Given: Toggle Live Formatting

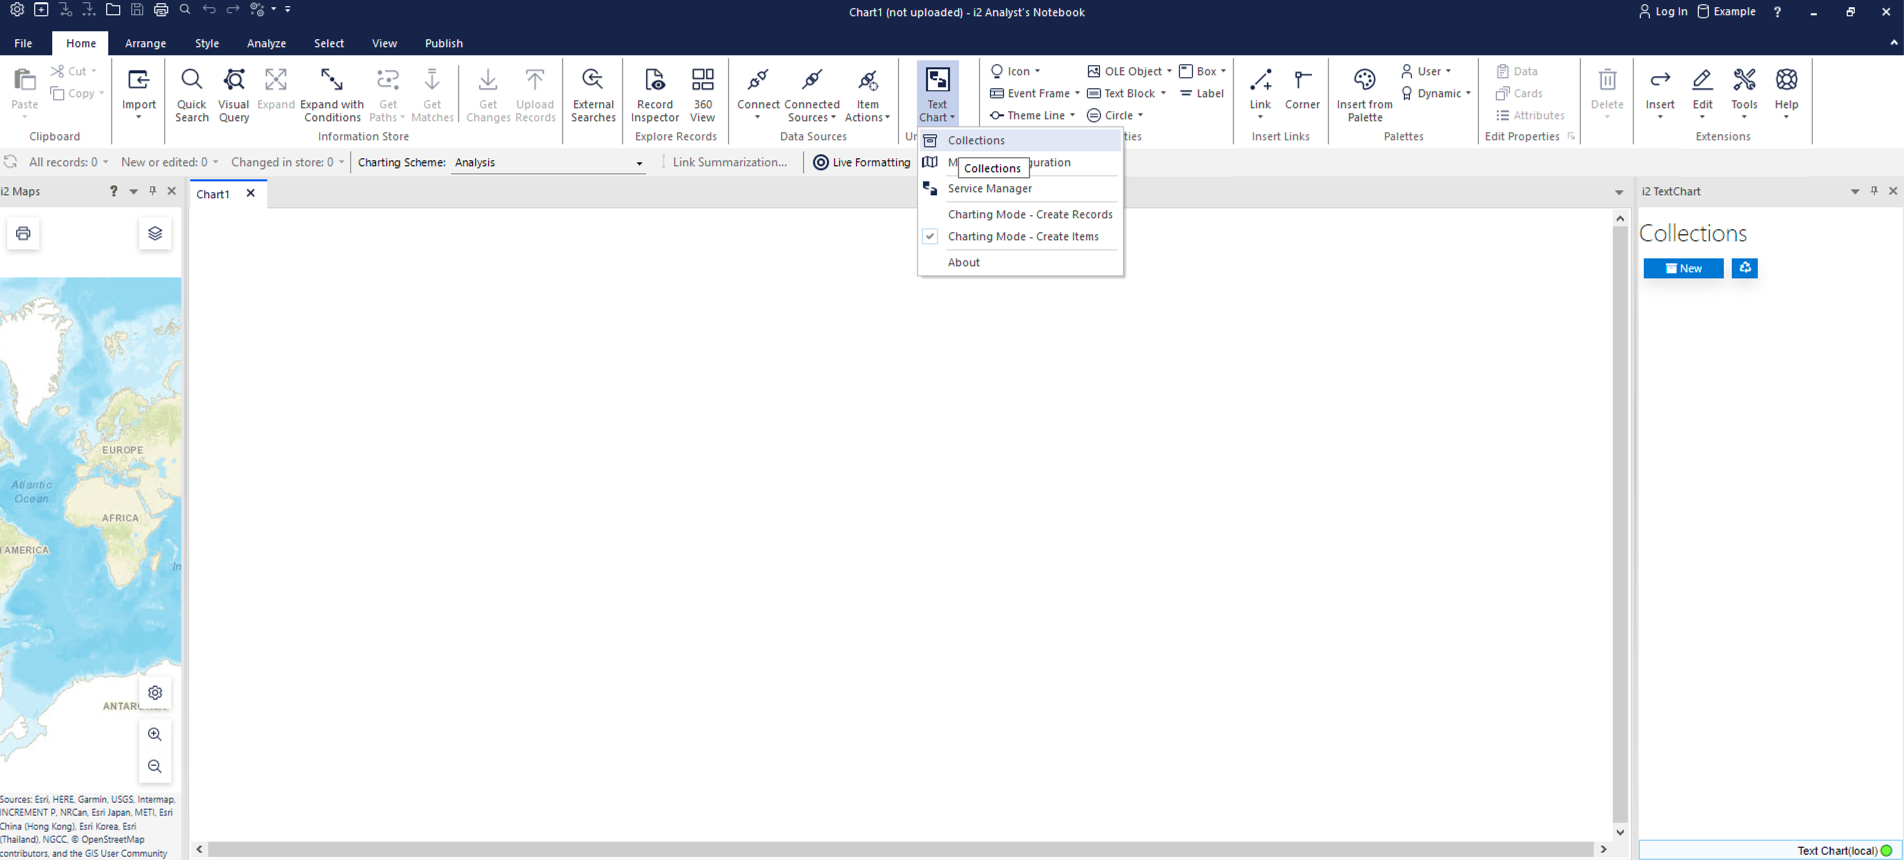Looking at the screenshot, I should pos(861,162).
